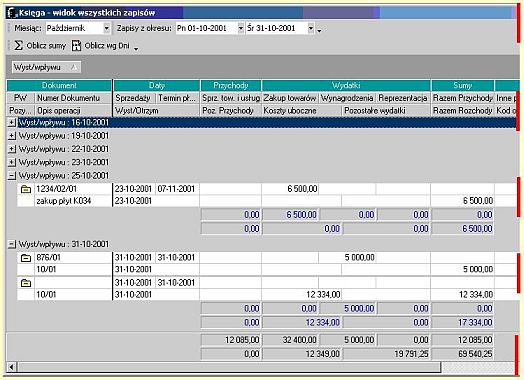Click the Poz. Przychody column header

pyautogui.click(x=231, y=111)
